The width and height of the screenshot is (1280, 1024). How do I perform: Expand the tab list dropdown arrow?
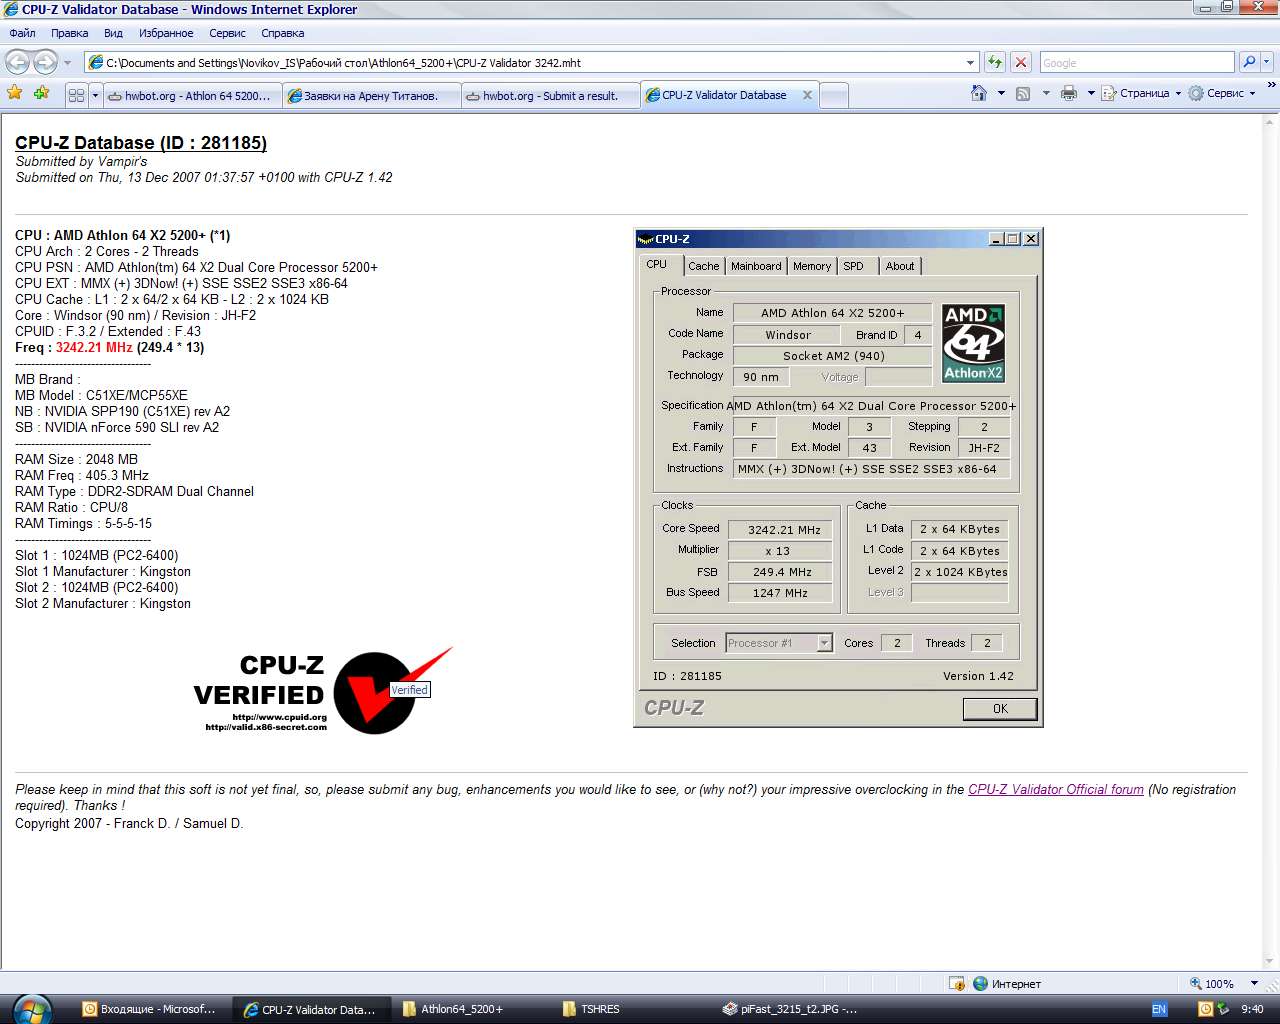tap(95, 96)
